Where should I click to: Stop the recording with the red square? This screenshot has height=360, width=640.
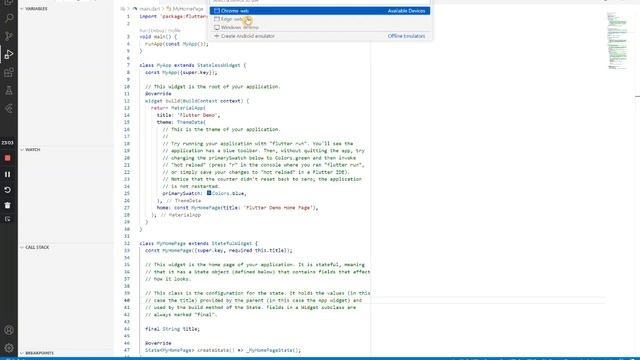pos(7,158)
